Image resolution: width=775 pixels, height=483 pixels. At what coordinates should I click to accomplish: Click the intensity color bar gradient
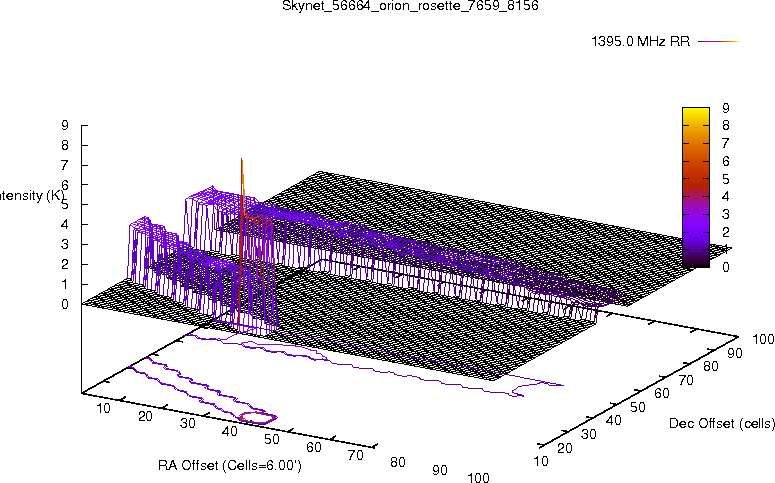(x=695, y=187)
